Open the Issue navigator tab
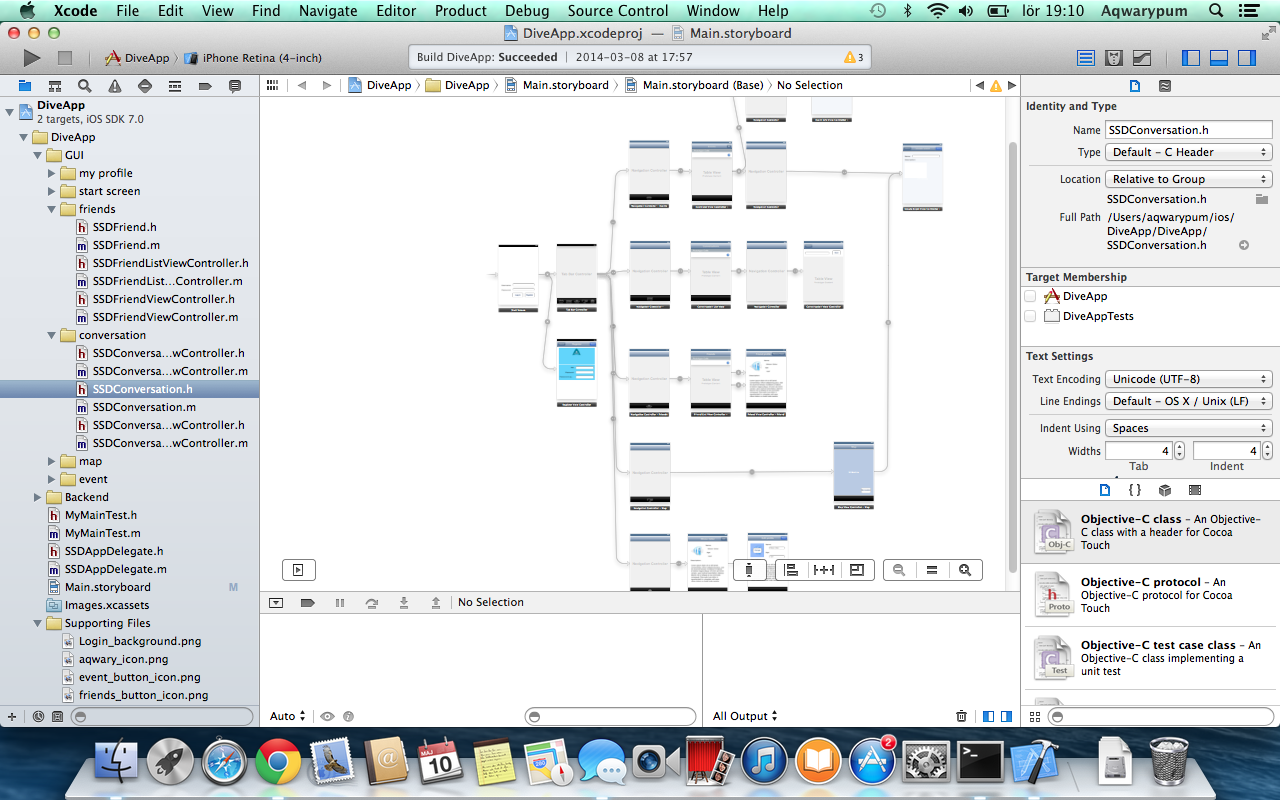The width and height of the screenshot is (1280, 800). 115,86
